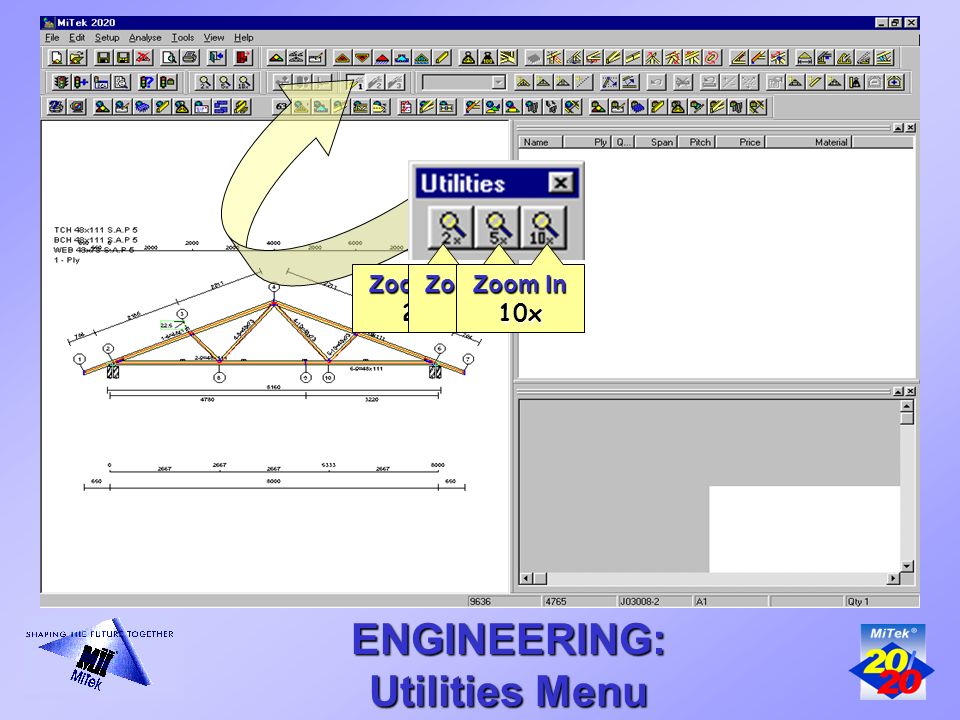Screen dimensions: 960x720
Task: Click the small 2x magnifier in main toolbar
Action: coord(204,82)
